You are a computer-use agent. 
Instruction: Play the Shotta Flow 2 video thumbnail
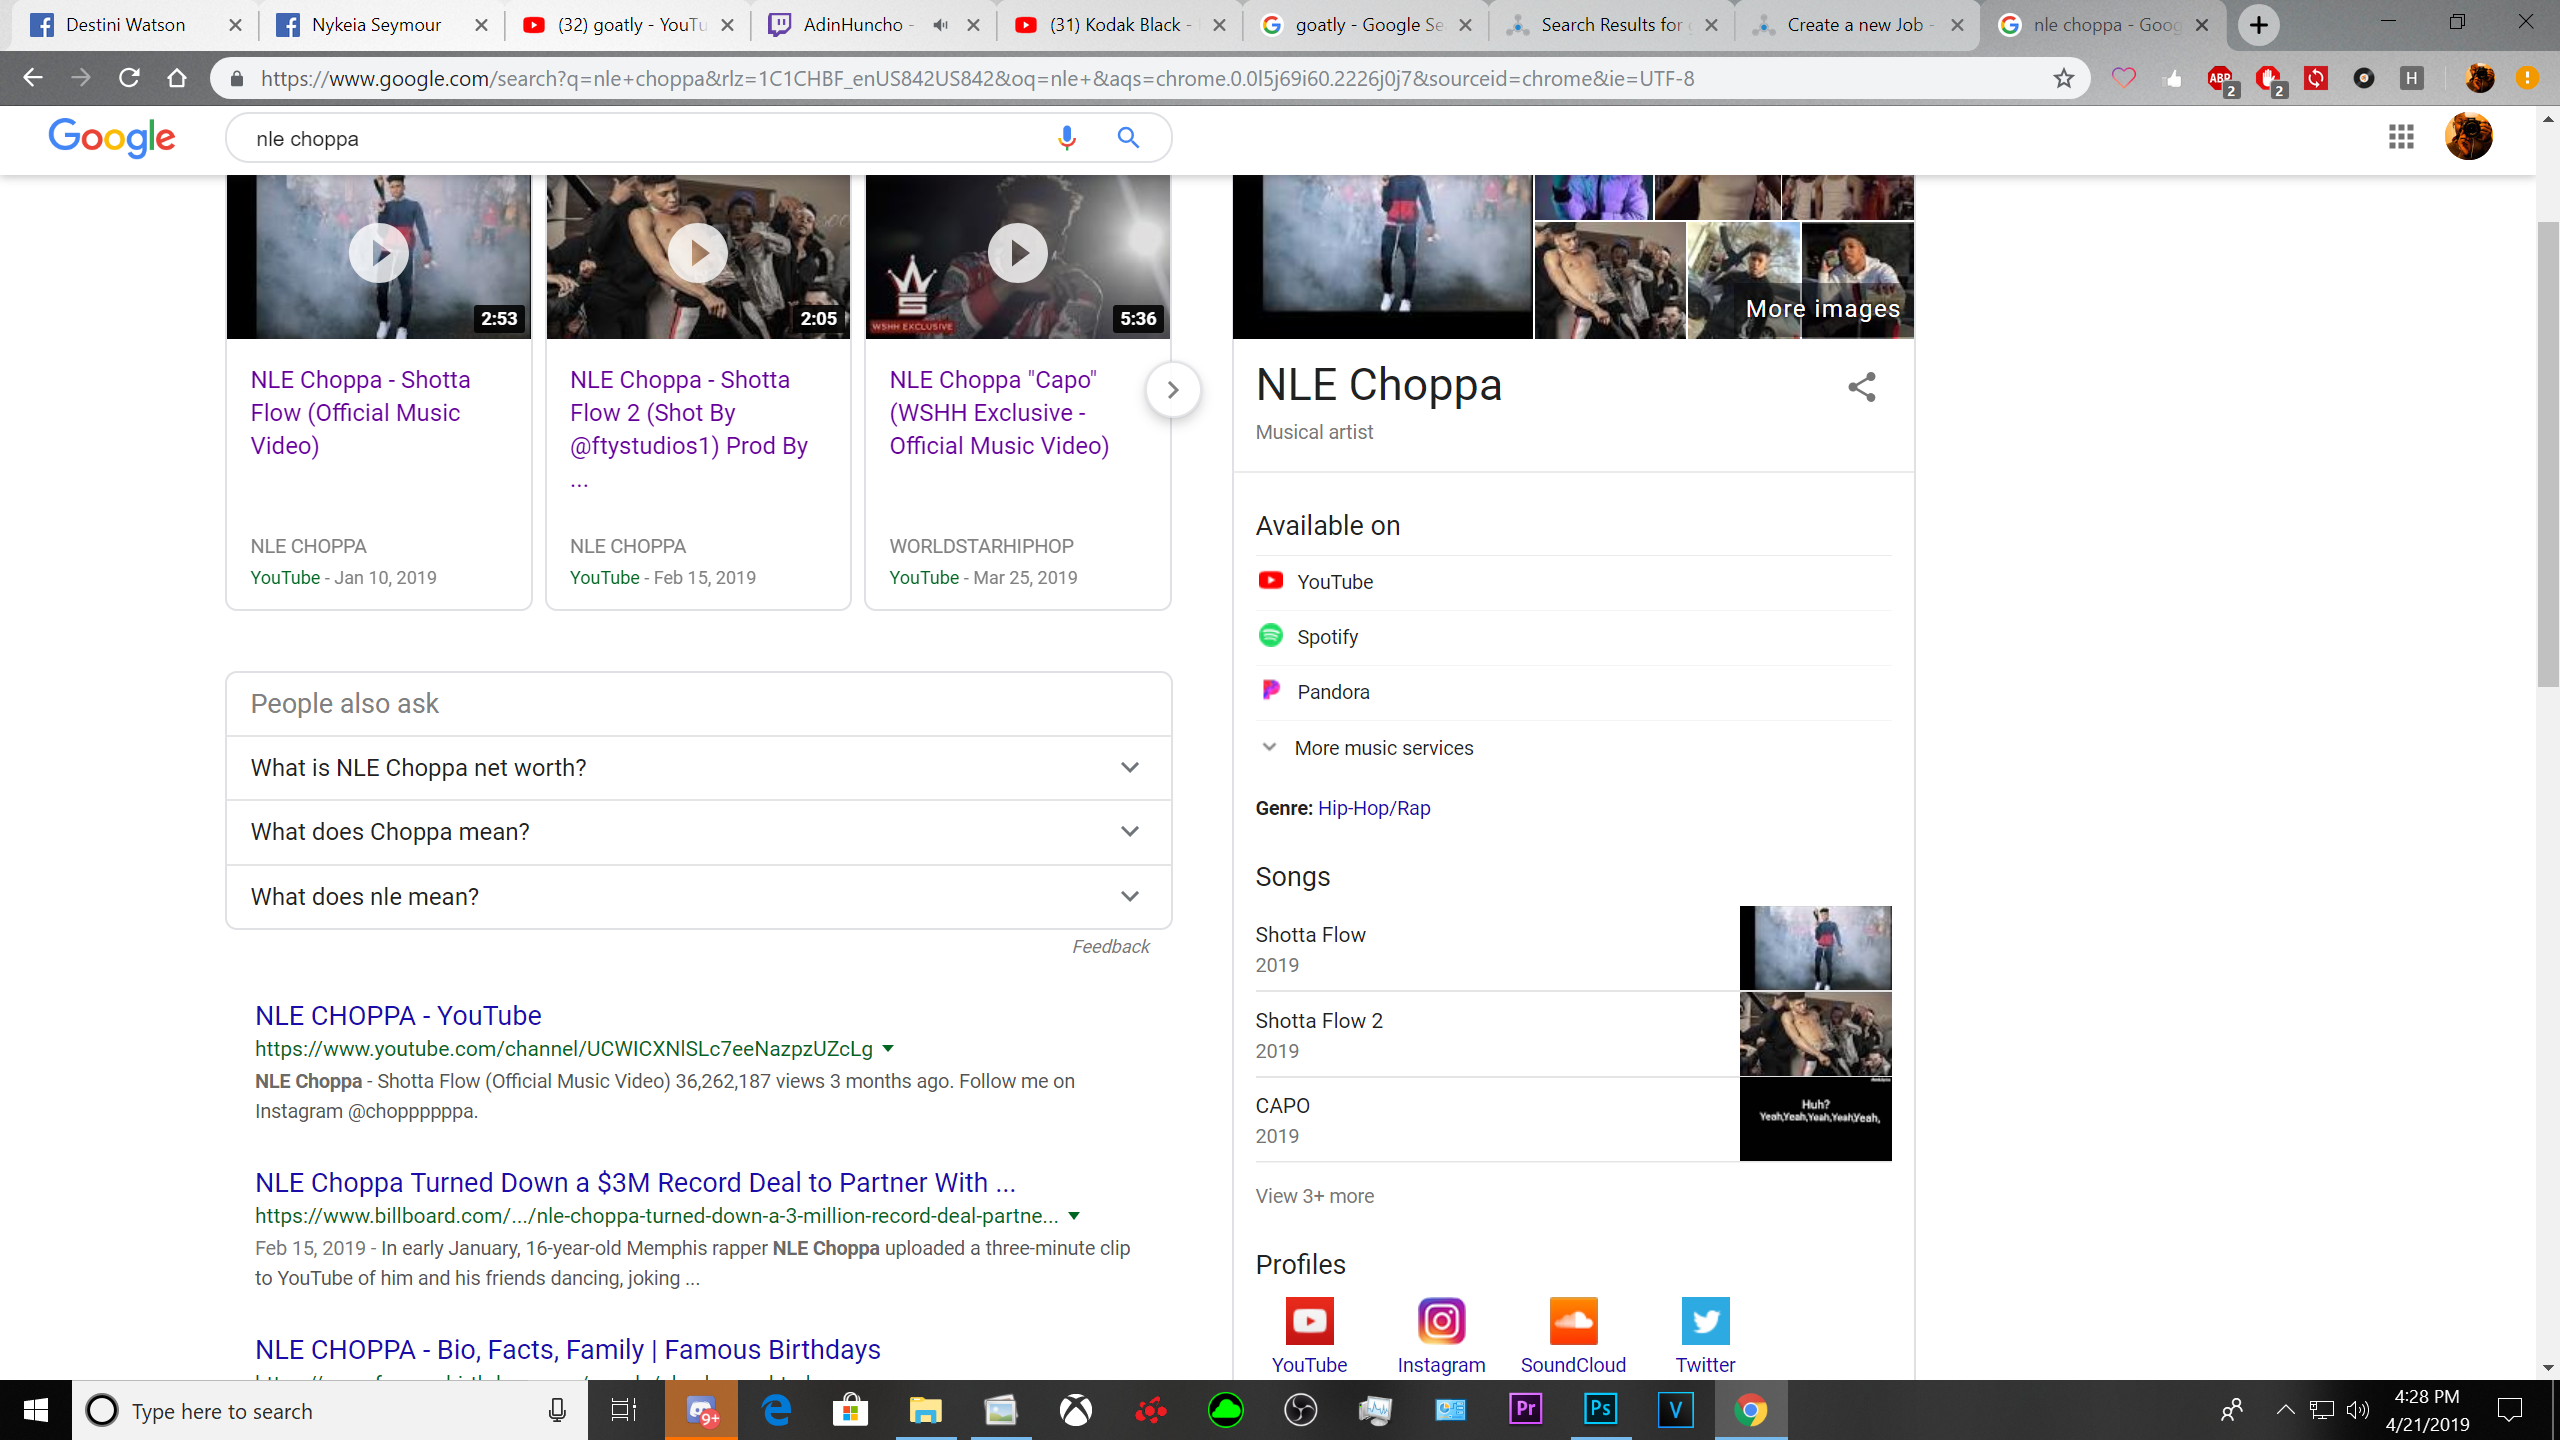[697, 253]
